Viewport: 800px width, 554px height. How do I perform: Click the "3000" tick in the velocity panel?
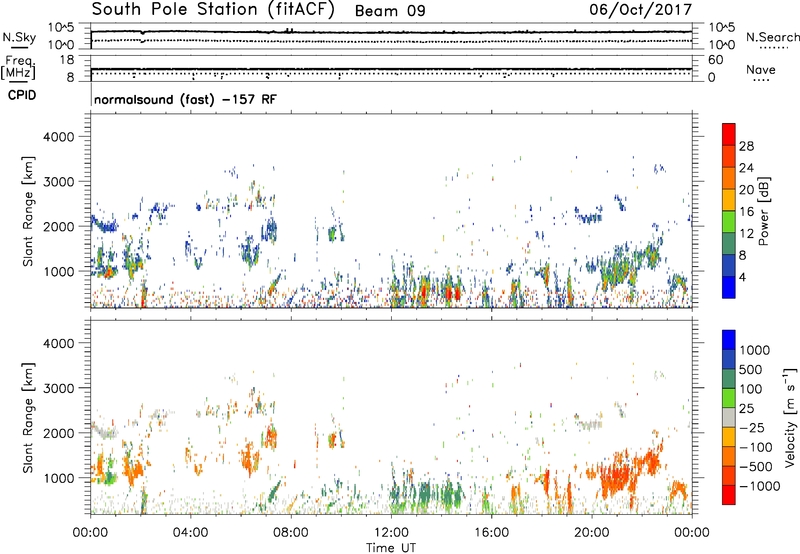pyautogui.click(x=59, y=388)
